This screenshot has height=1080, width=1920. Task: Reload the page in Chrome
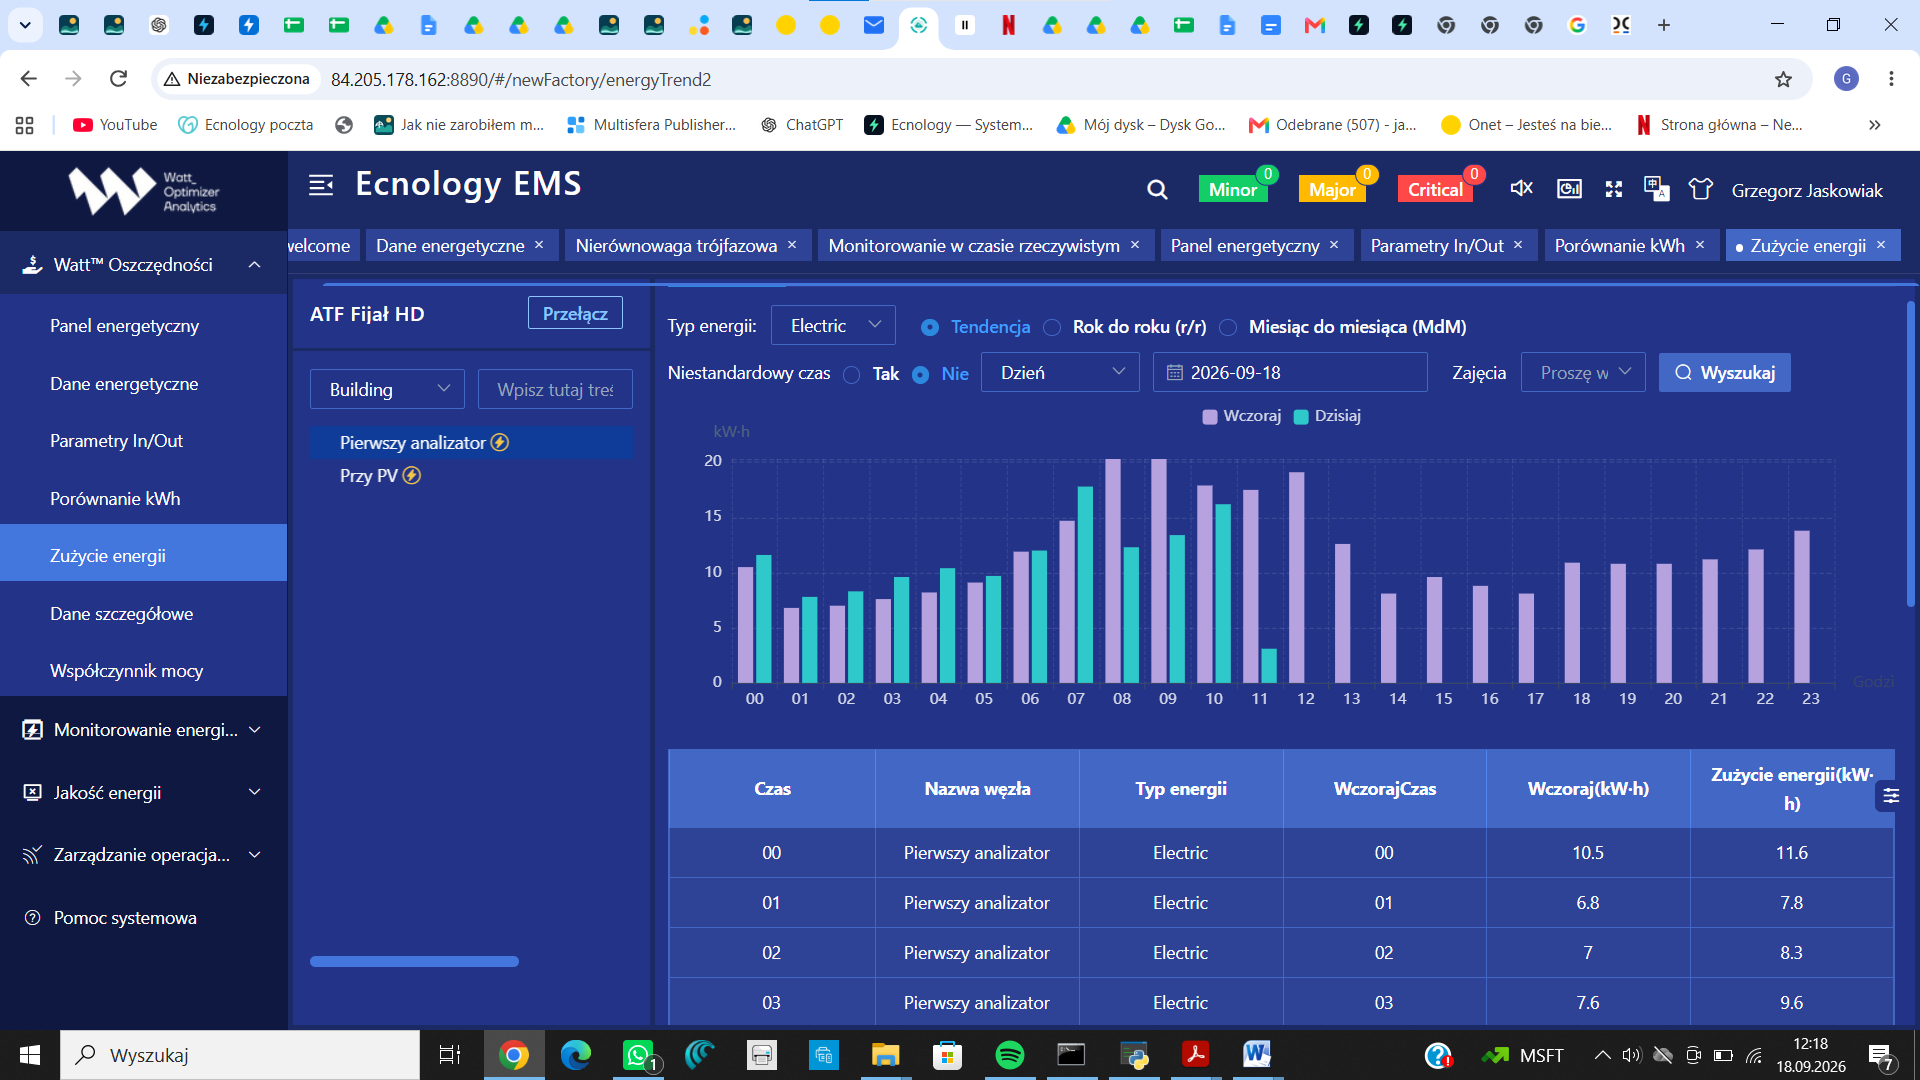(x=118, y=79)
